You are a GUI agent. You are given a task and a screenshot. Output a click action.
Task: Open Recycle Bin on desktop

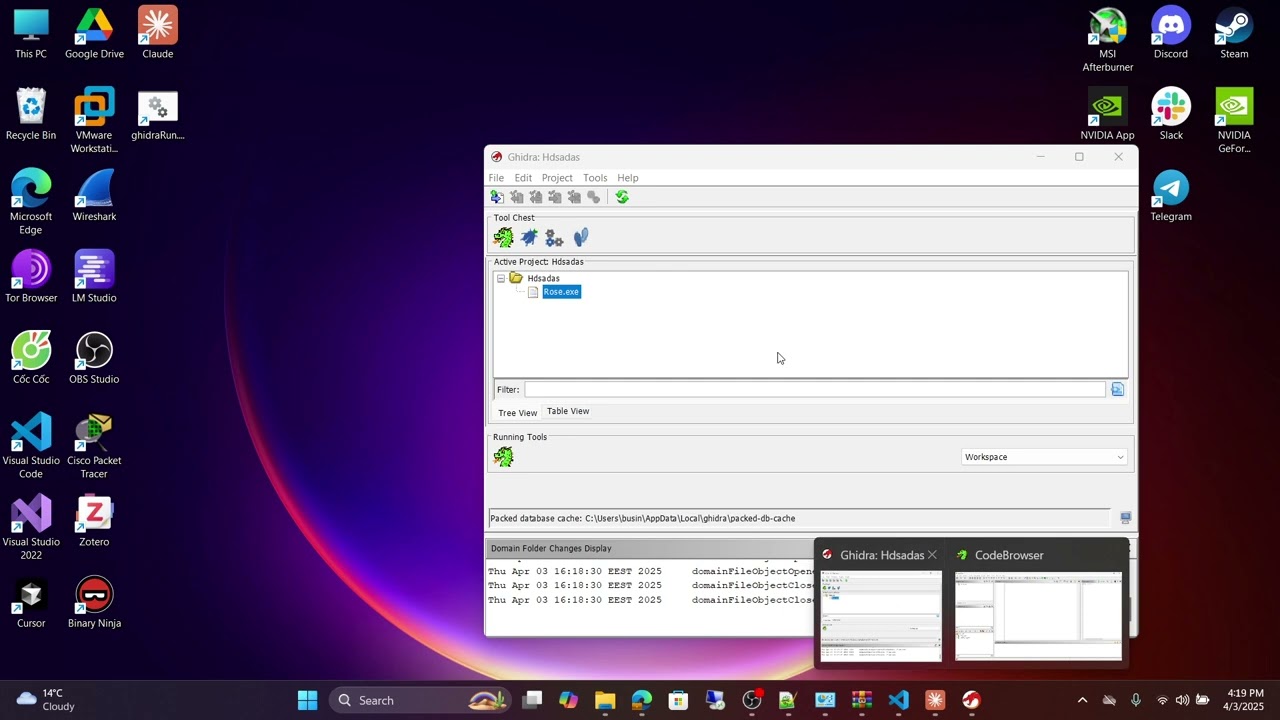(x=31, y=115)
